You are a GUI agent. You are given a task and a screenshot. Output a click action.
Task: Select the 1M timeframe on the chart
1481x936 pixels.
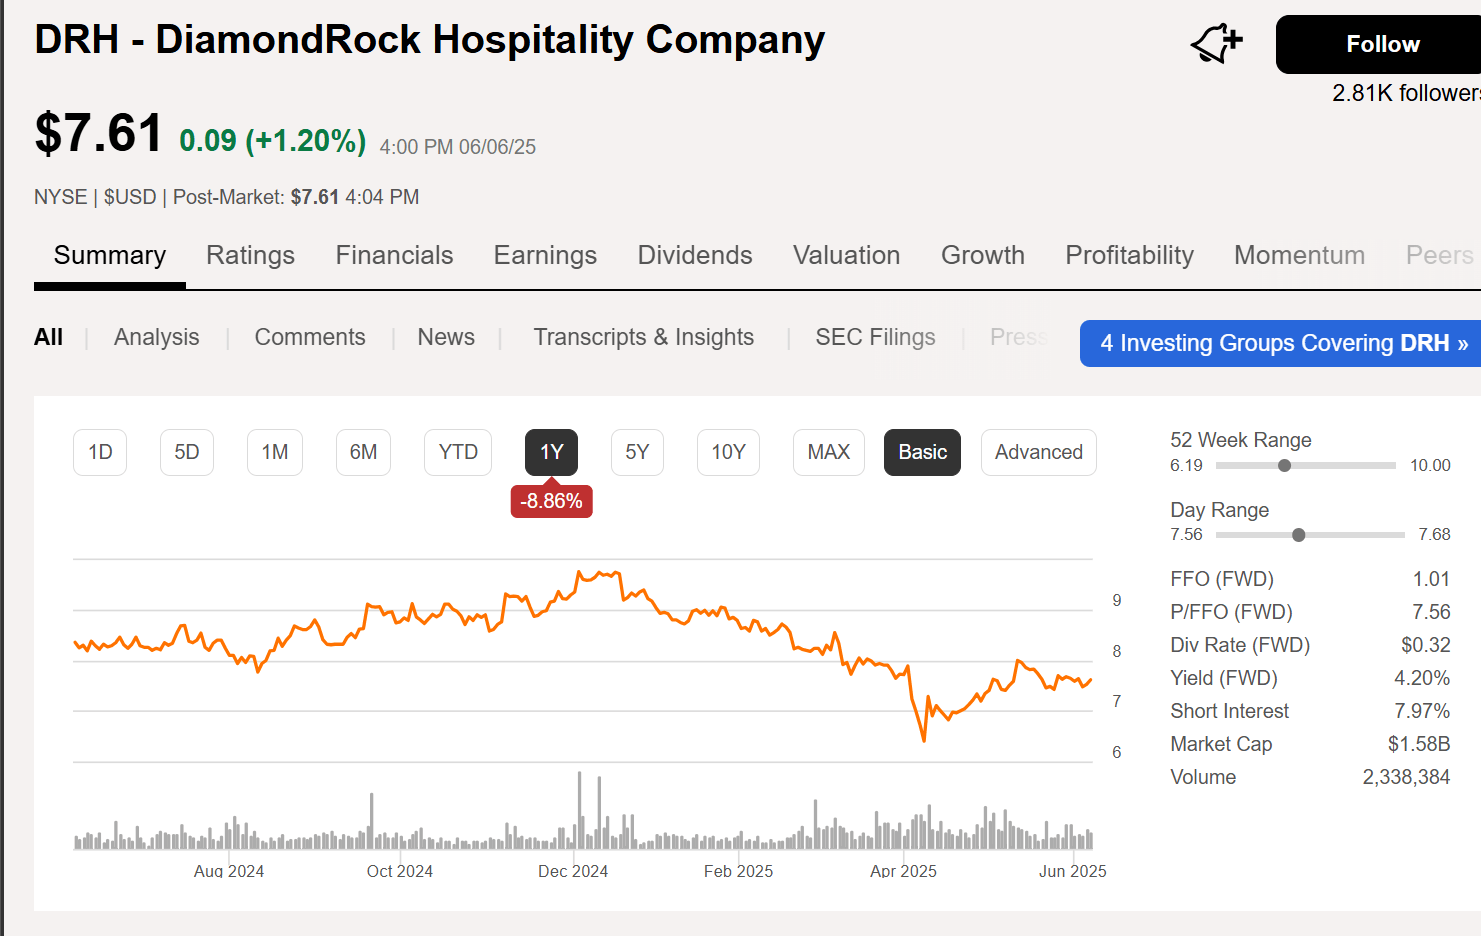[274, 452]
